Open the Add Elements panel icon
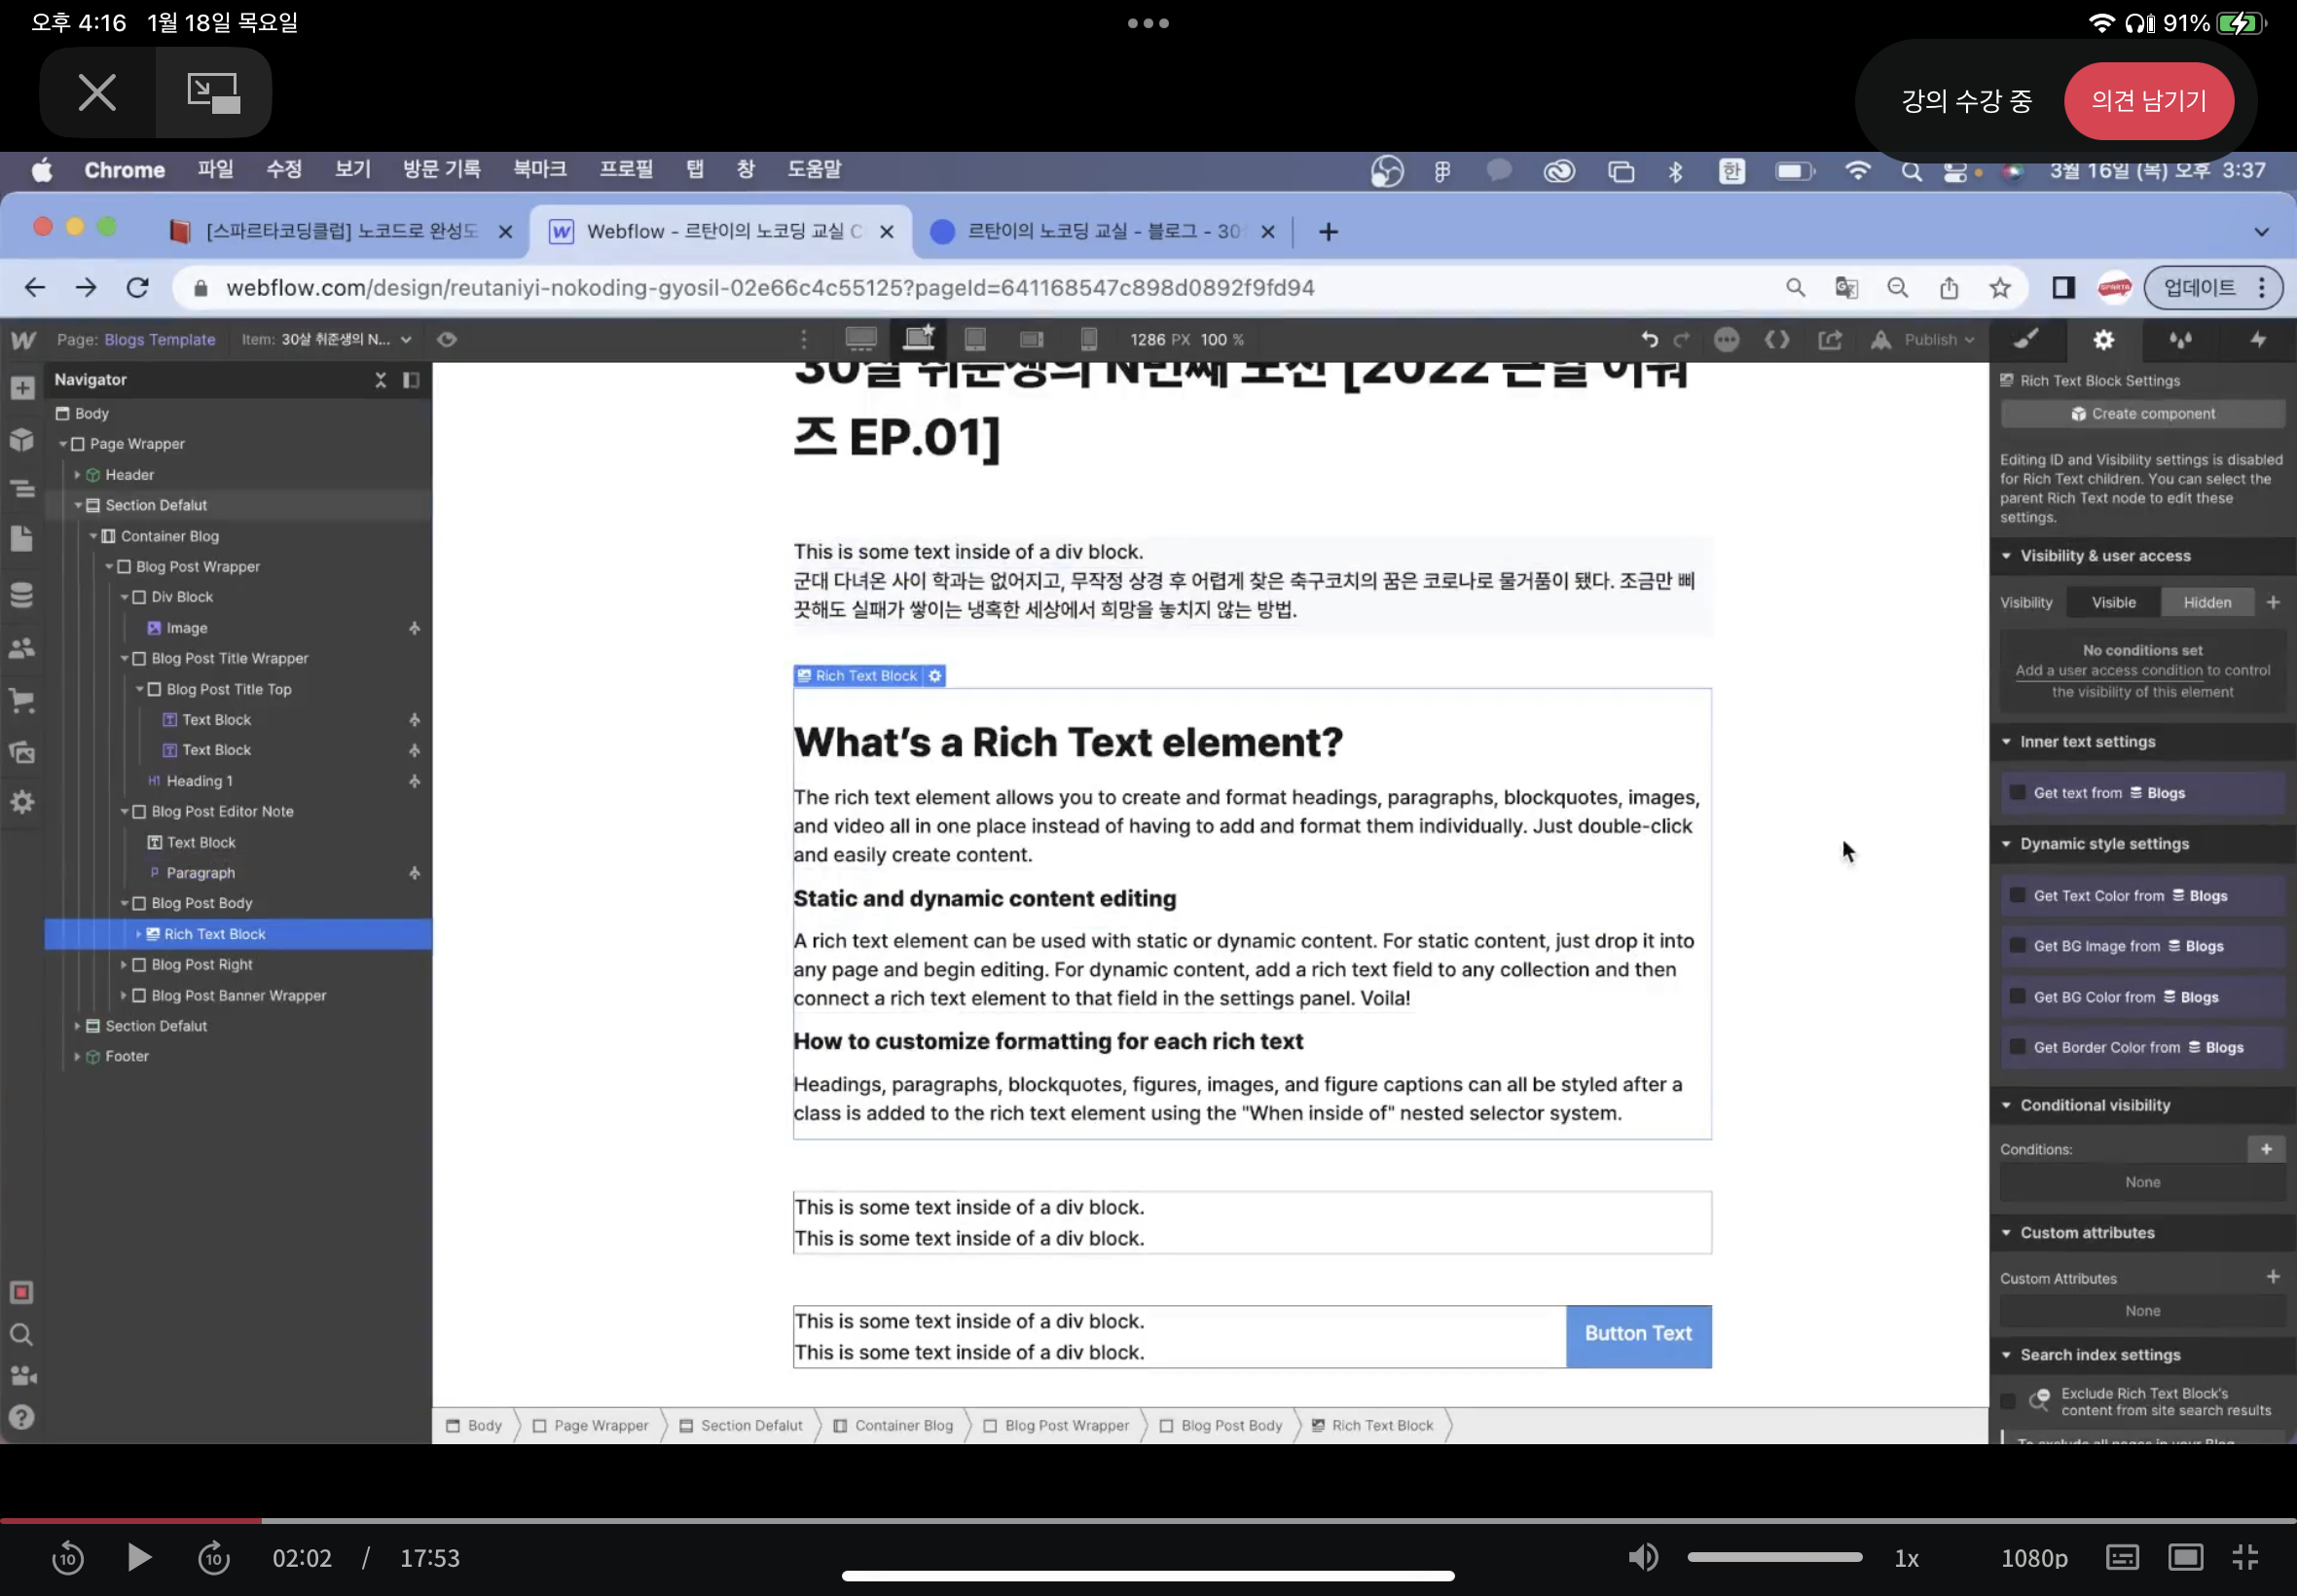 click(22, 388)
